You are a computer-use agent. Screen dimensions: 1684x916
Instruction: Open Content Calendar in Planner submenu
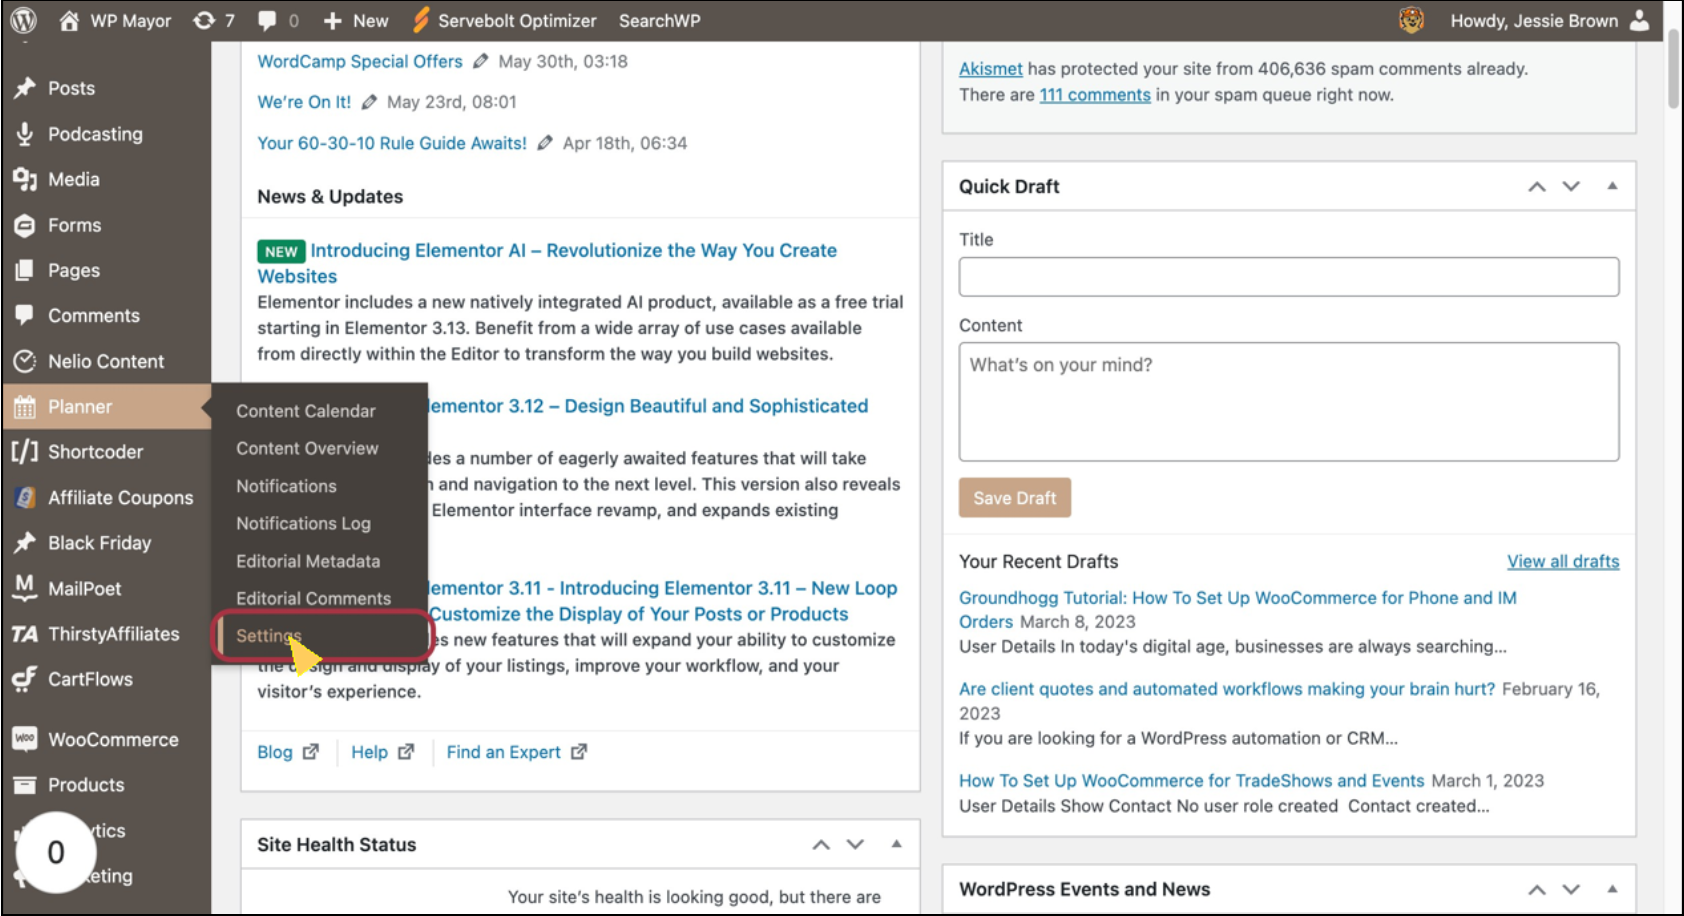coord(306,411)
